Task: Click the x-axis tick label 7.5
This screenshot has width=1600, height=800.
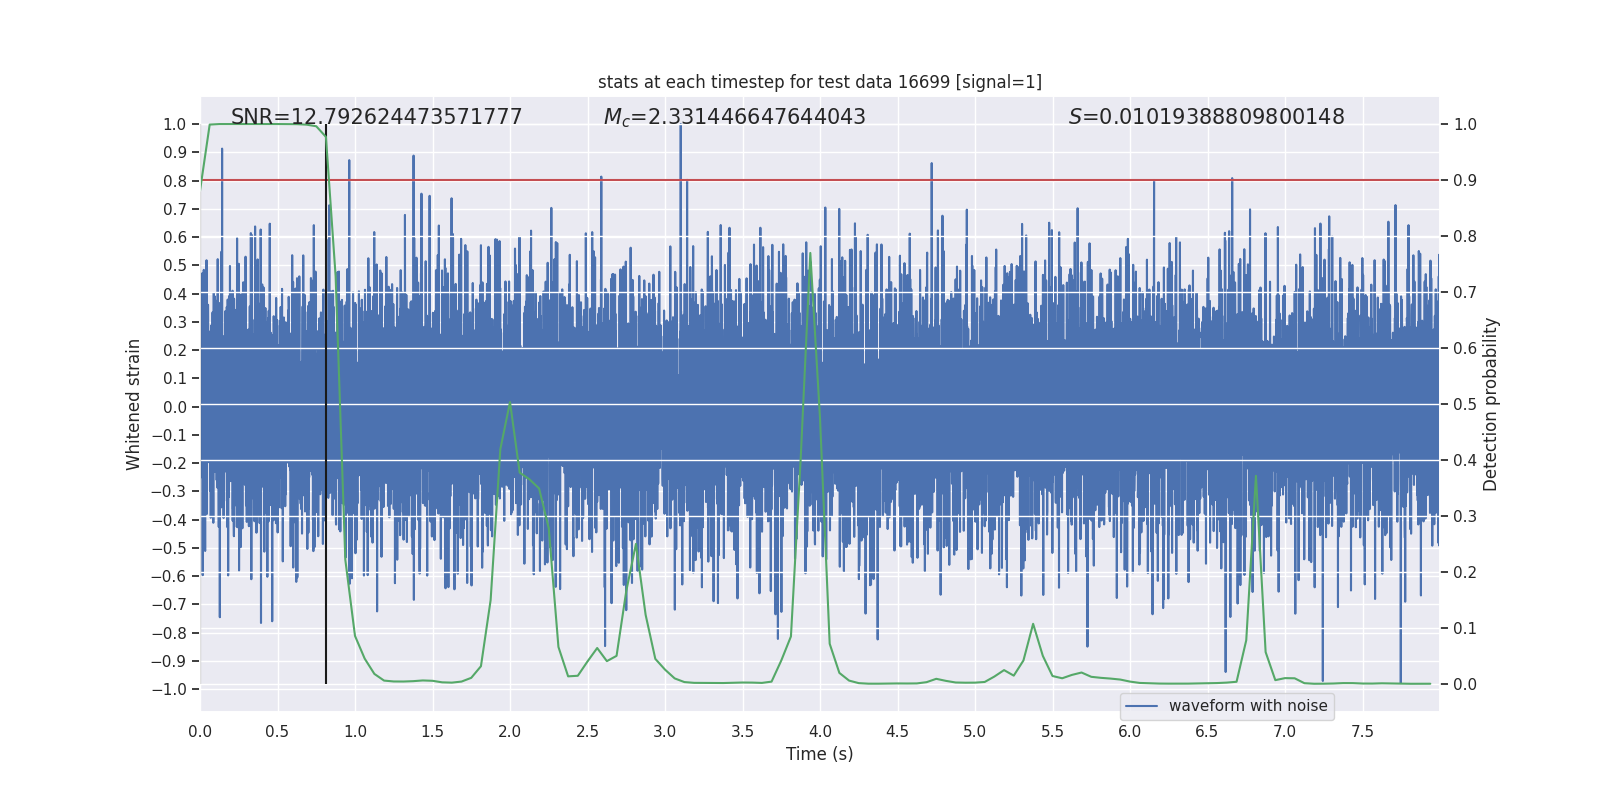Action: click(1362, 732)
